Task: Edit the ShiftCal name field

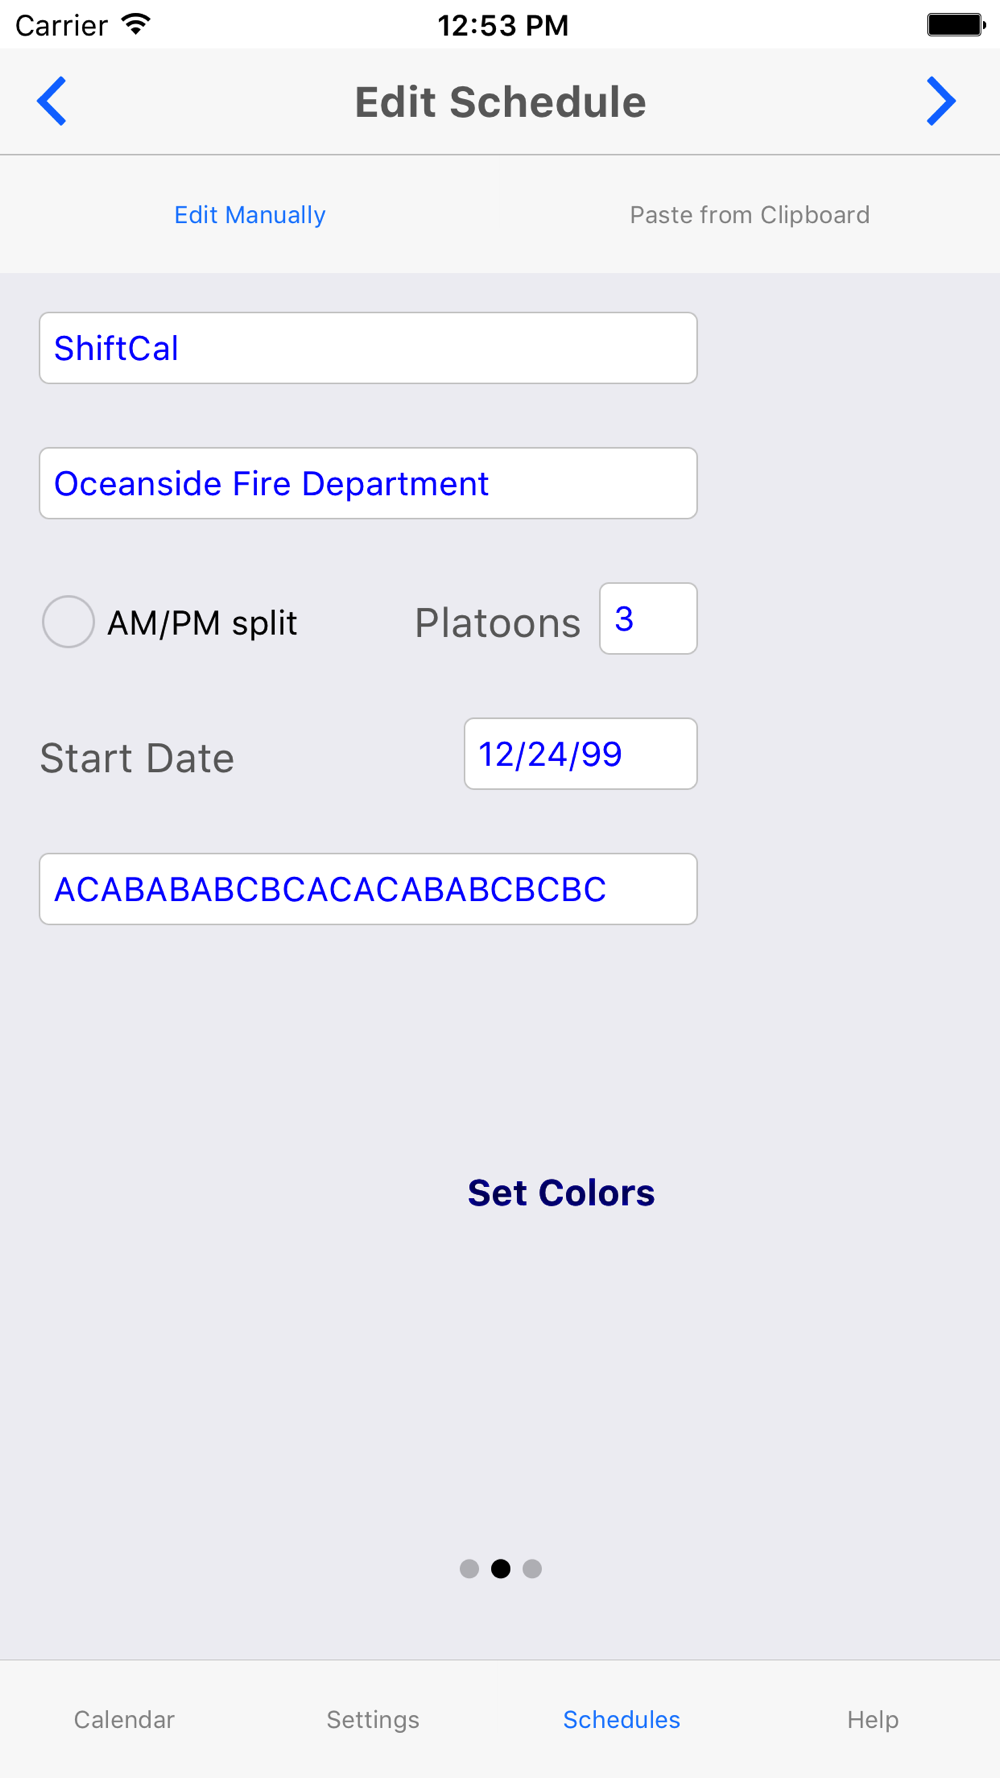Action: click(x=368, y=348)
